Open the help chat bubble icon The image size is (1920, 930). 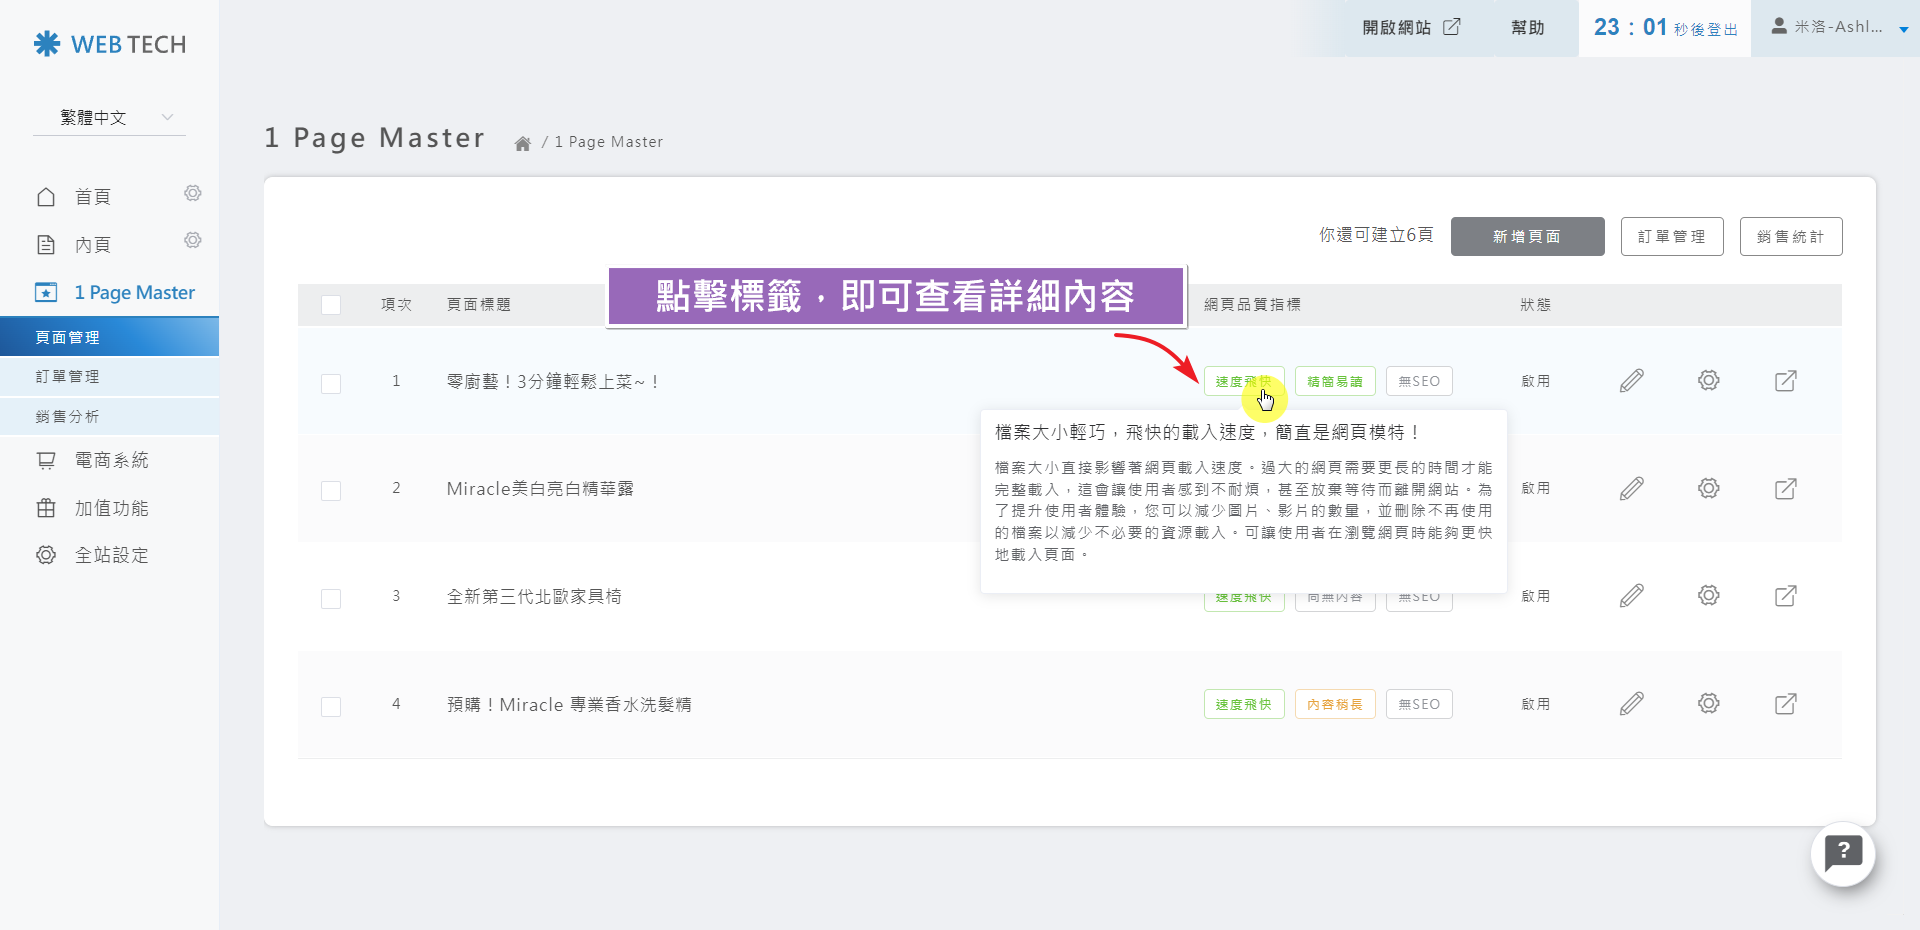[x=1842, y=853]
